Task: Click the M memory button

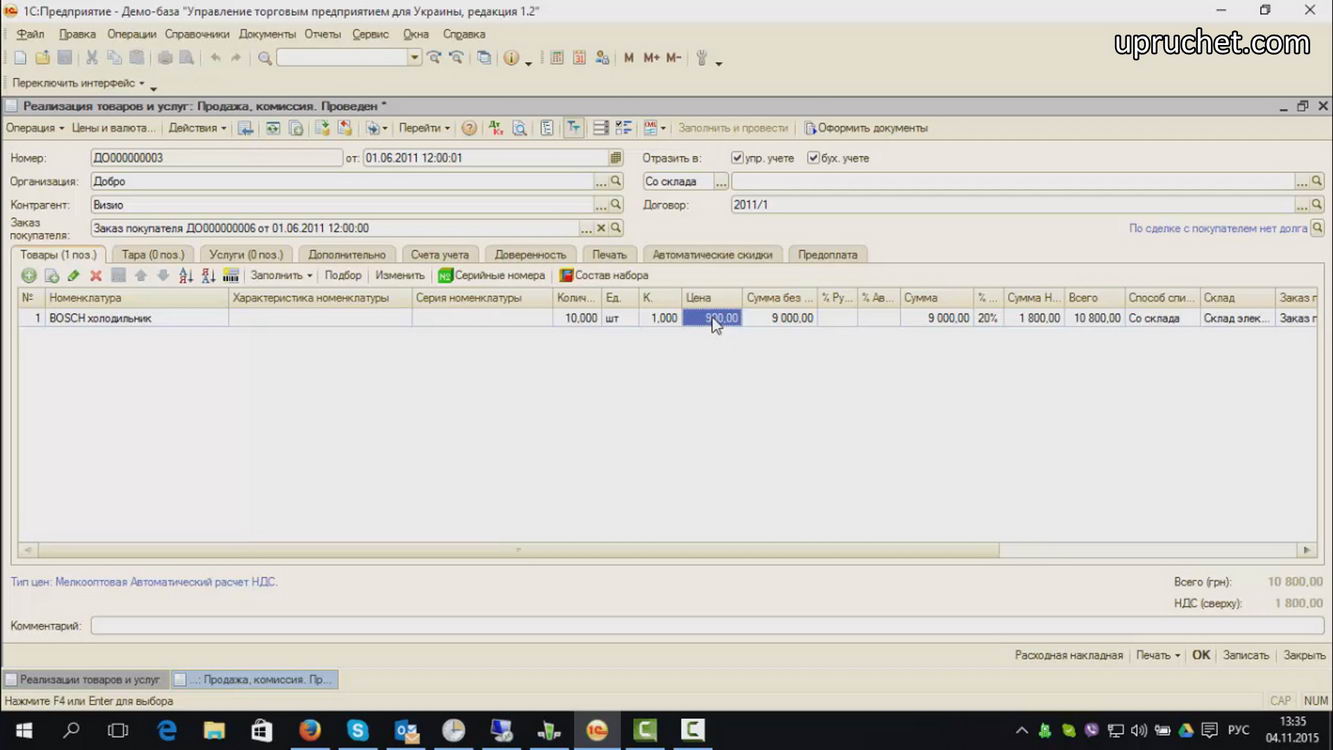Action: click(629, 58)
